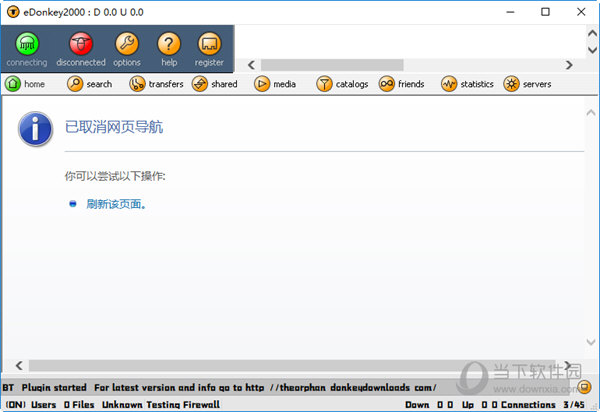Click the blue info icon on the page
Viewport: 600px width, 412px height.
click(35, 129)
